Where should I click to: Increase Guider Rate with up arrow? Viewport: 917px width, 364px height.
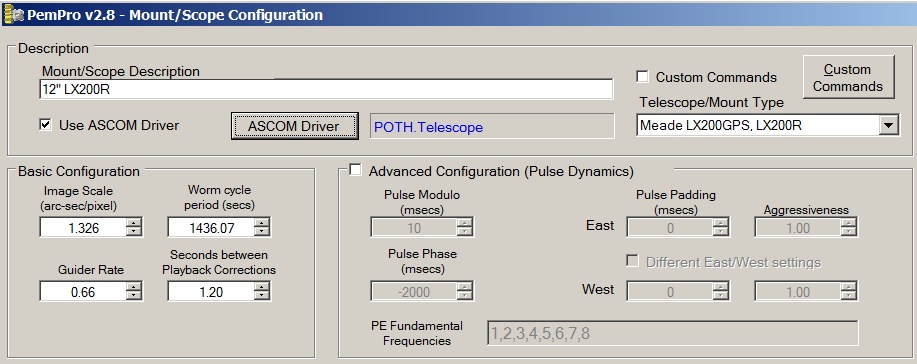point(135,287)
